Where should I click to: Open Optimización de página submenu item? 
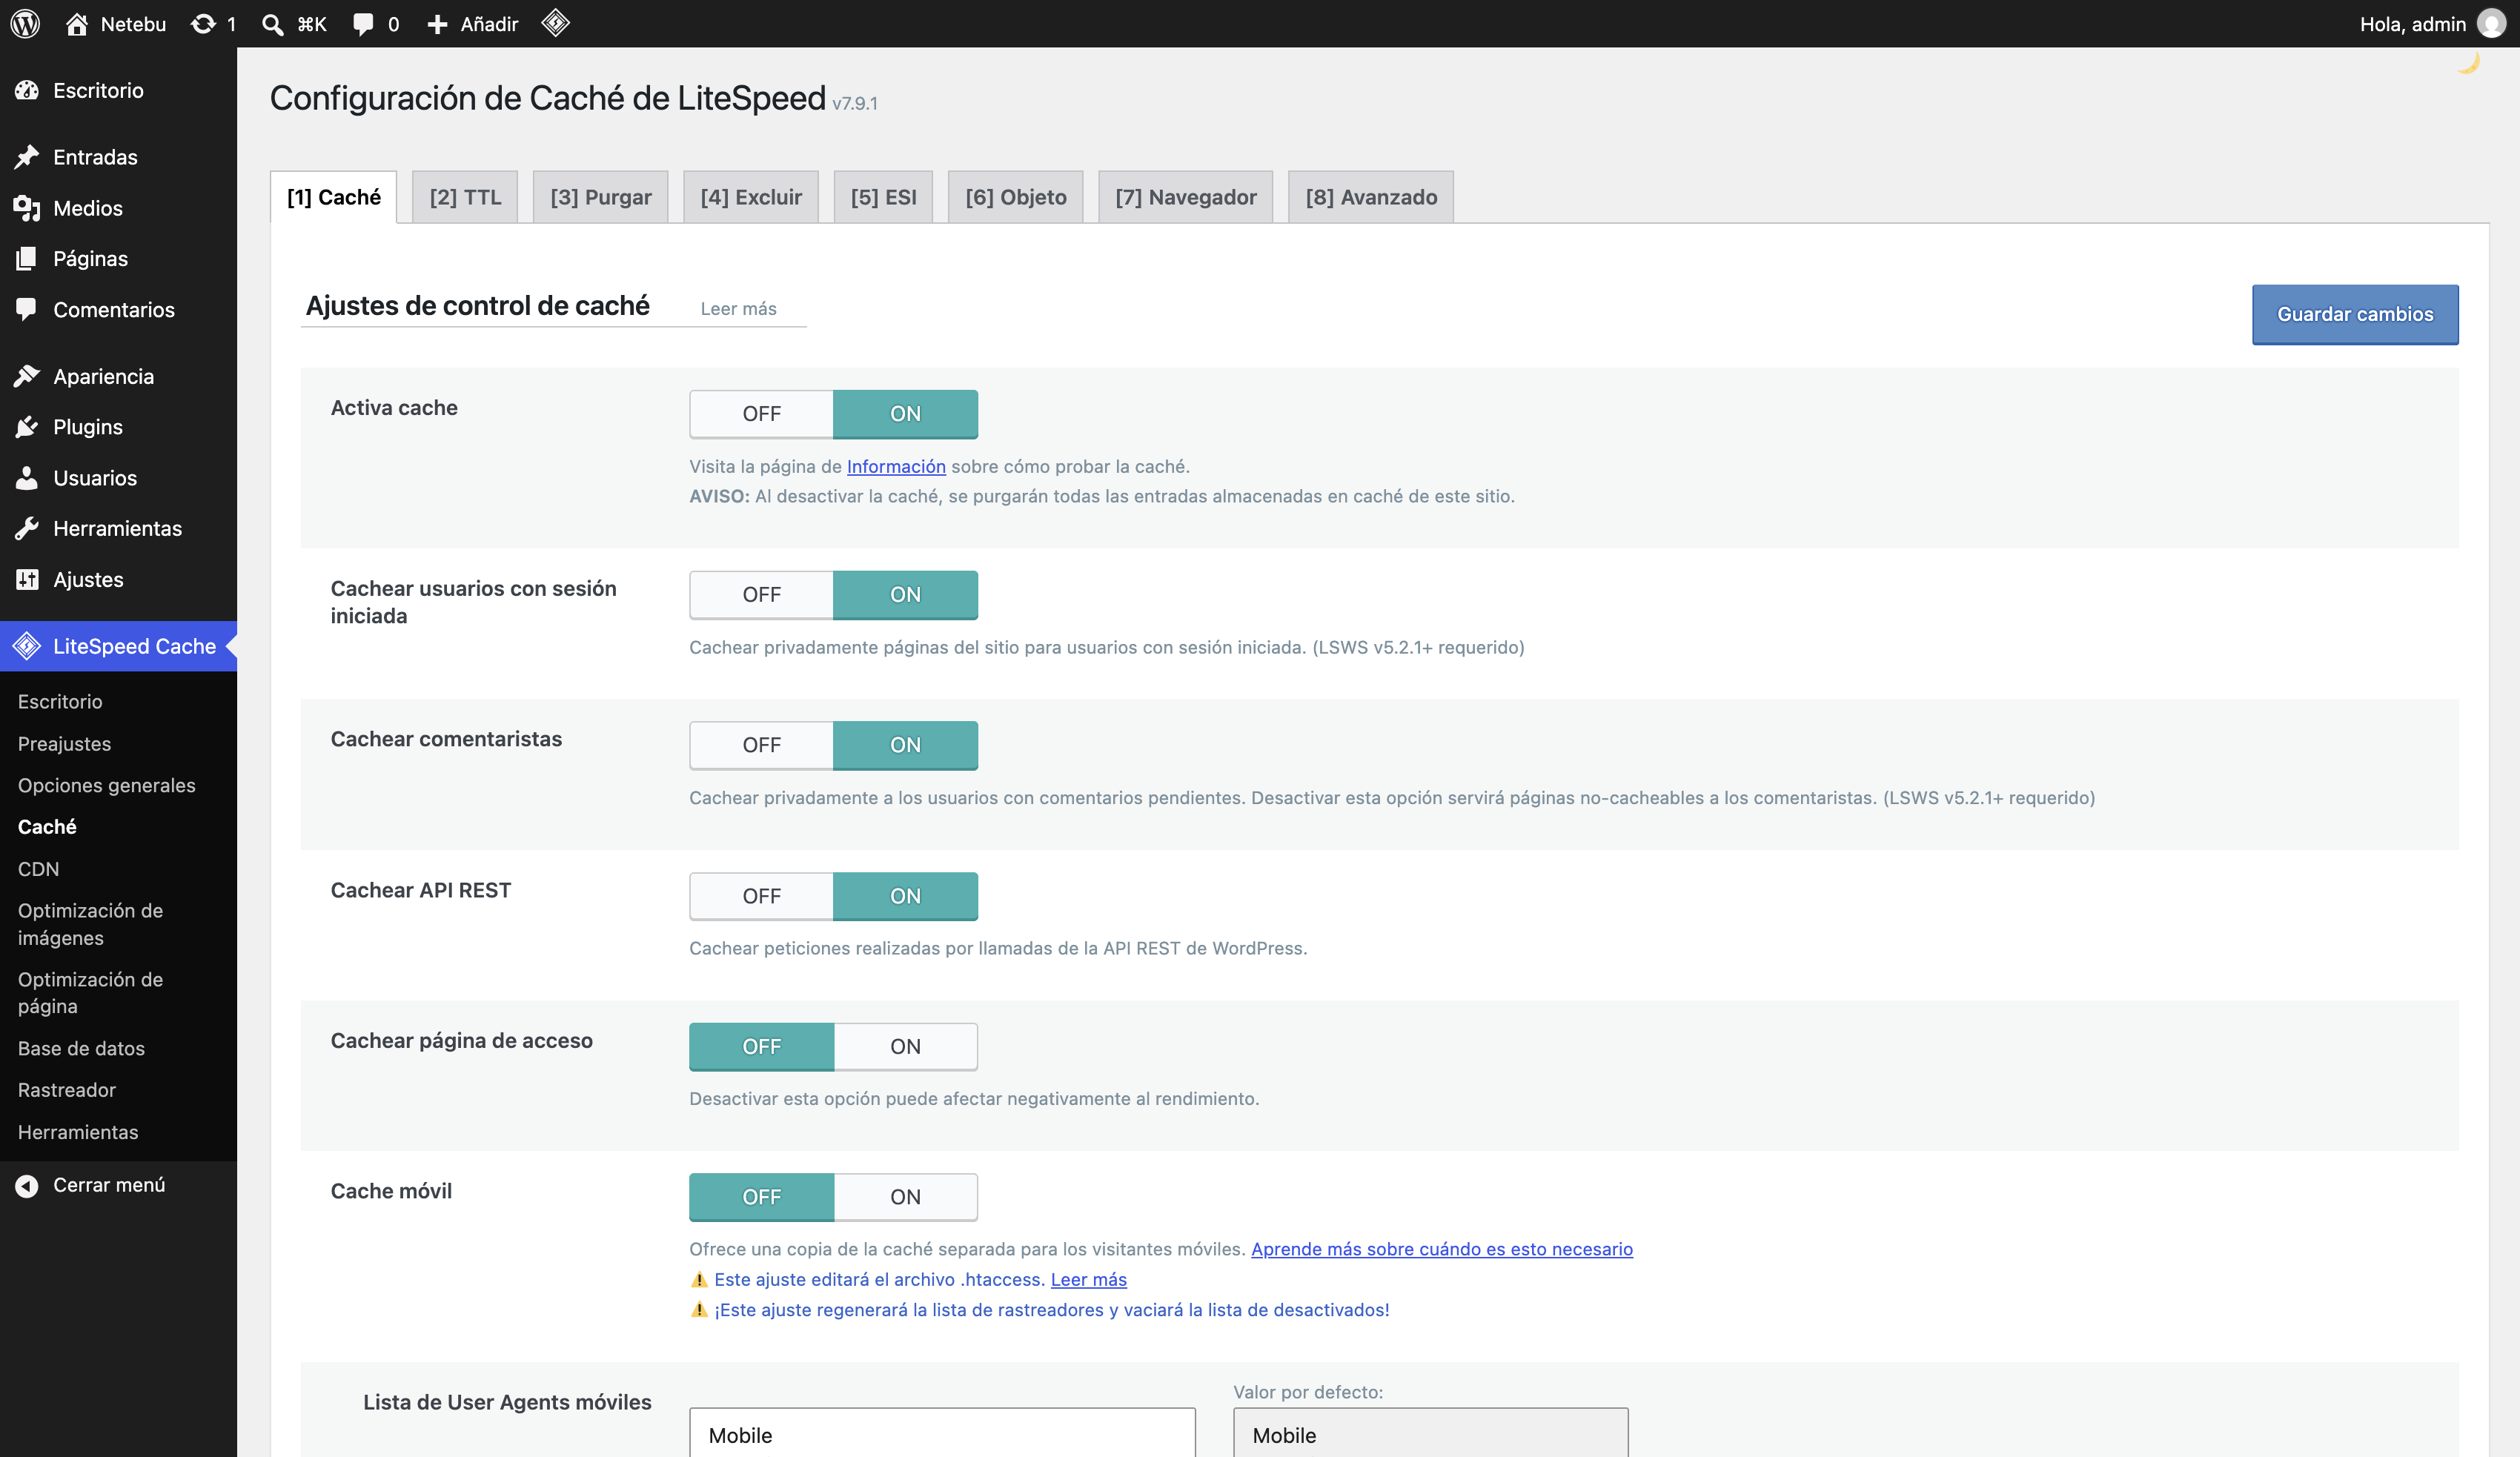point(90,992)
